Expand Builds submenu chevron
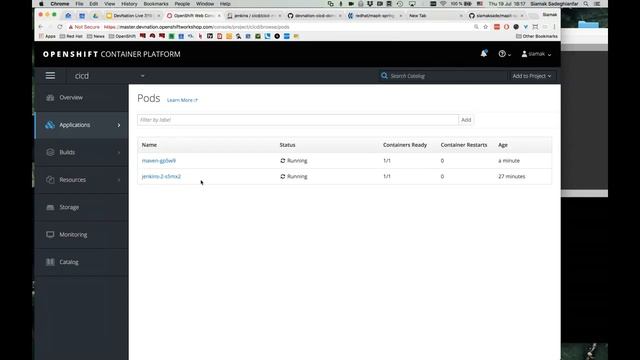The image size is (640, 360). (x=119, y=152)
